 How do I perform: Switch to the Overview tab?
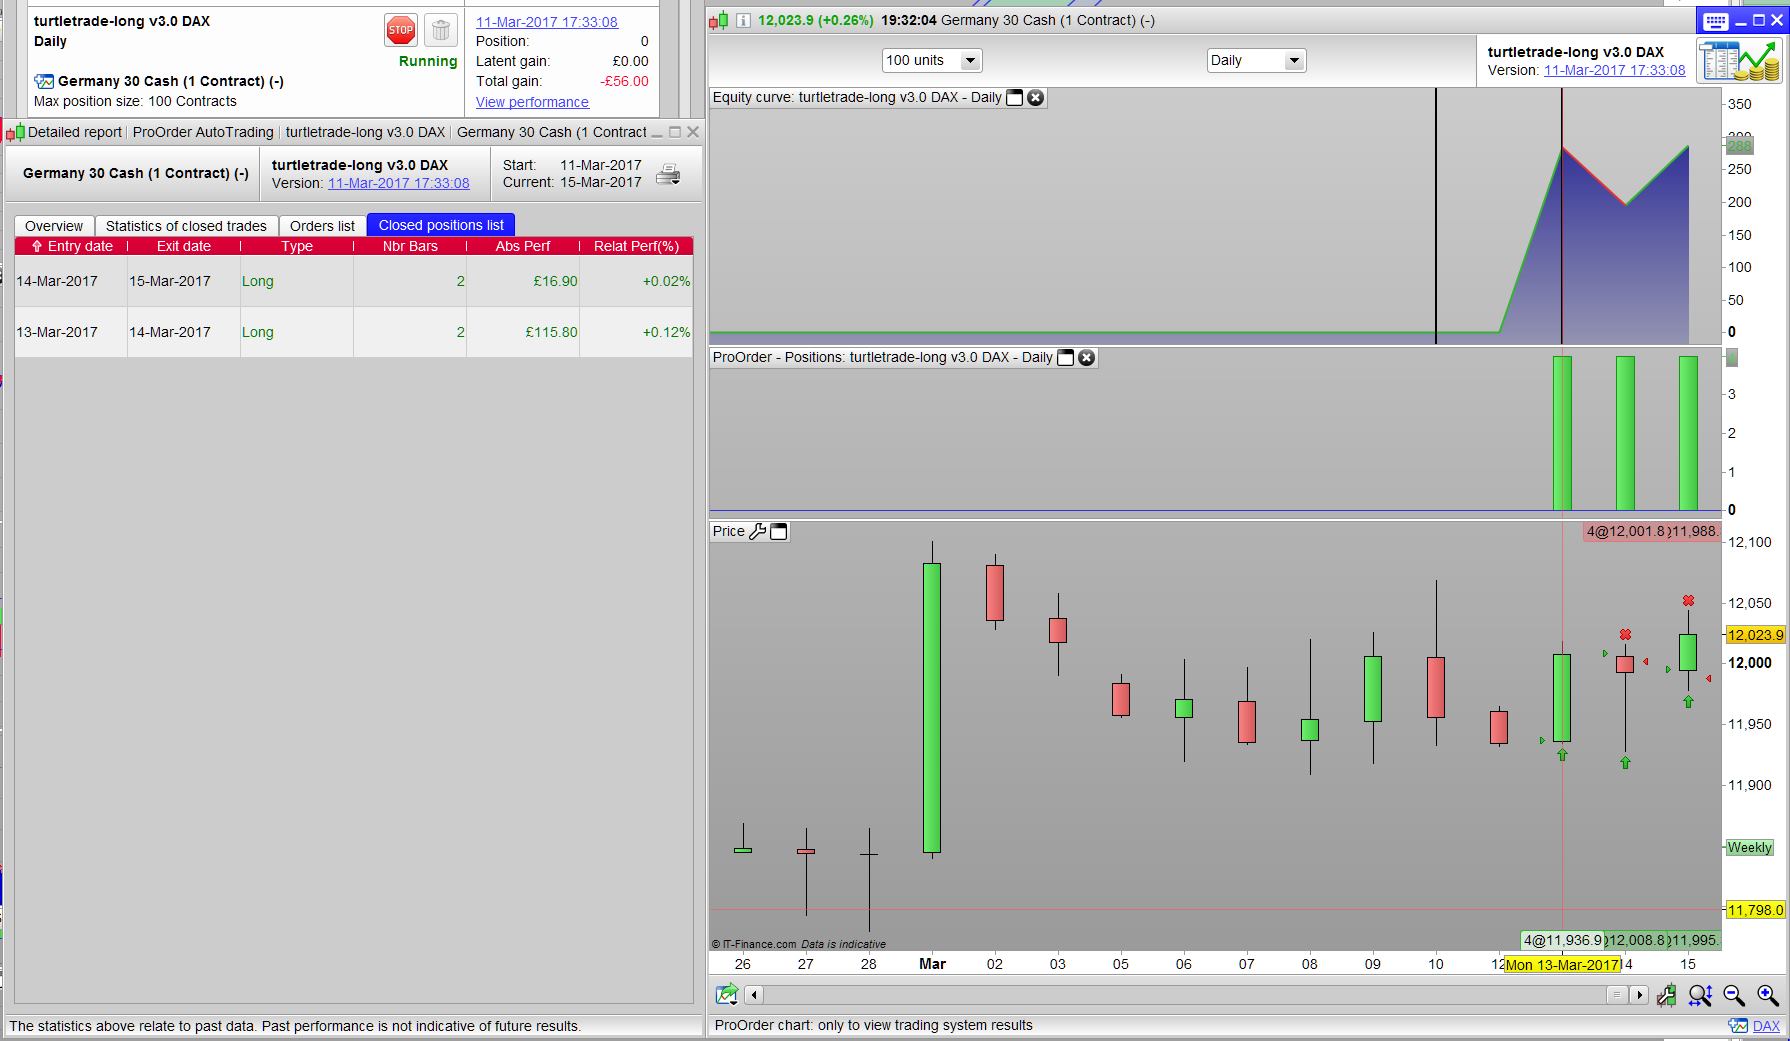[54, 226]
